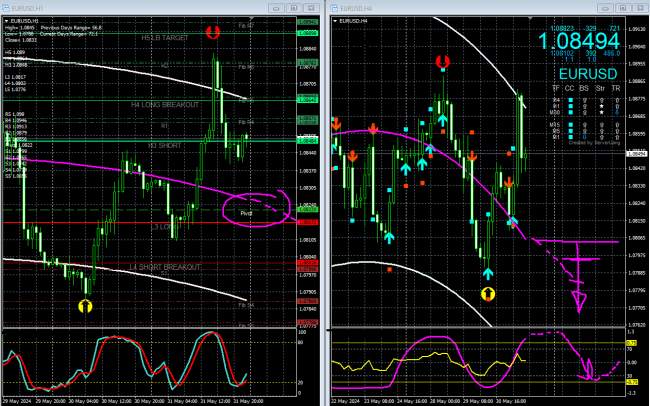The width and height of the screenshot is (650, 406).
Task: Click cyan up arrow above H4 yellow circle
Action: 488,273
